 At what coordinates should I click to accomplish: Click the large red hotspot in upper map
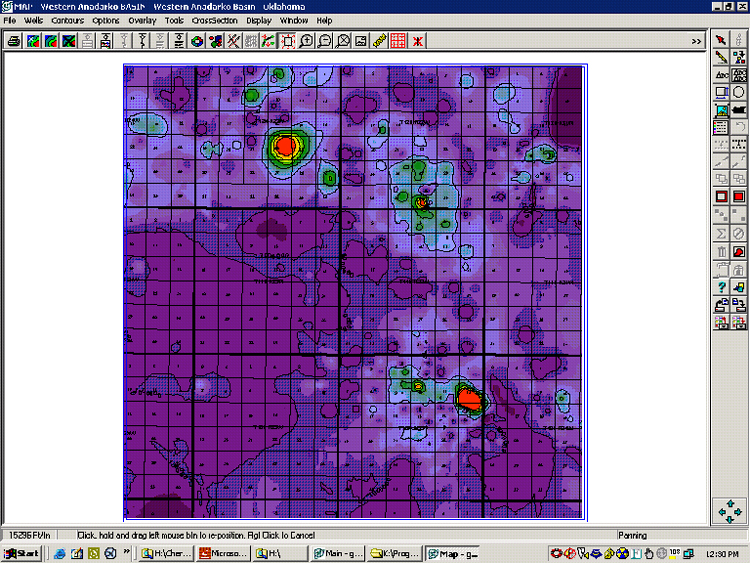coord(286,145)
